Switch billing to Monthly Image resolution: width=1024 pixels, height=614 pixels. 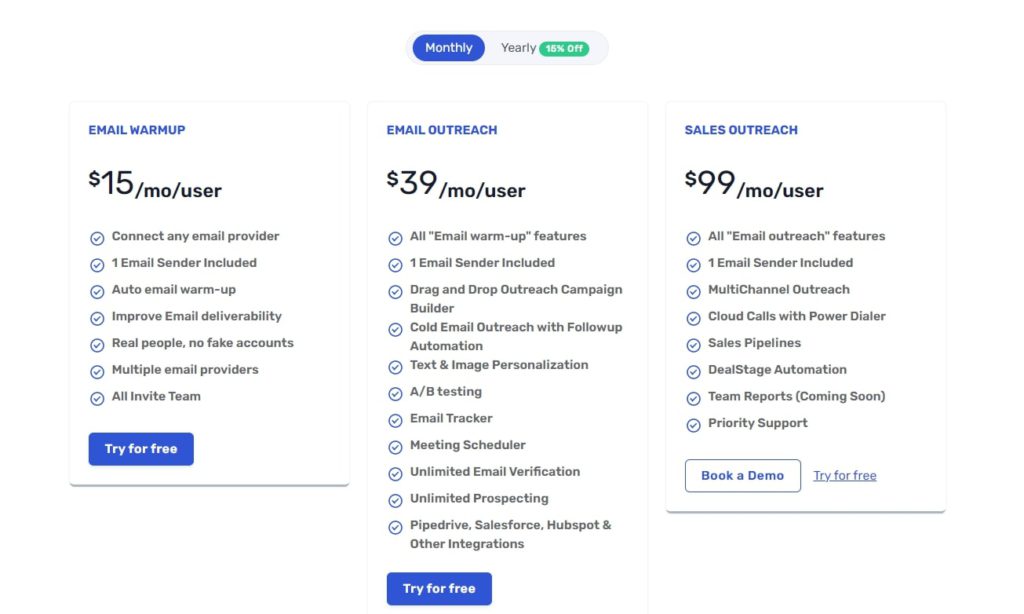tap(449, 48)
